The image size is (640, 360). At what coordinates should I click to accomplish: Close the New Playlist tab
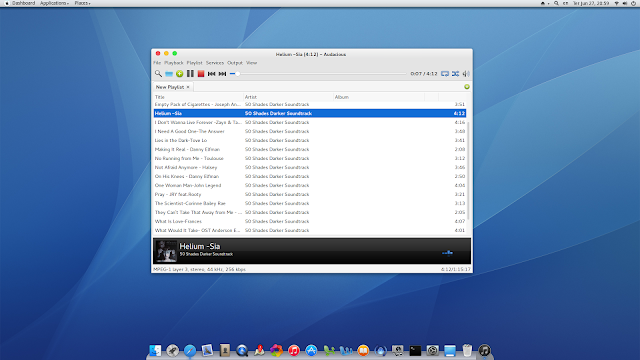(x=188, y=87)
